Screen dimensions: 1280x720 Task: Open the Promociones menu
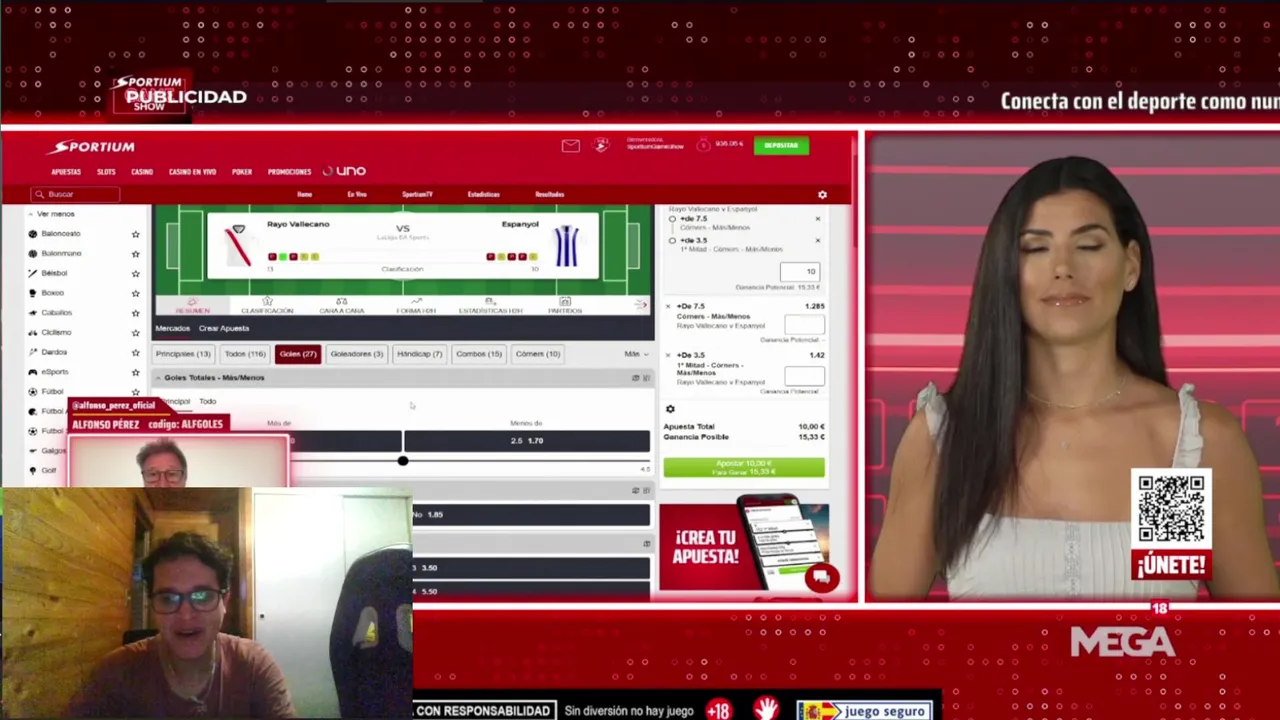pyautogui.click(x=289, y=172)
